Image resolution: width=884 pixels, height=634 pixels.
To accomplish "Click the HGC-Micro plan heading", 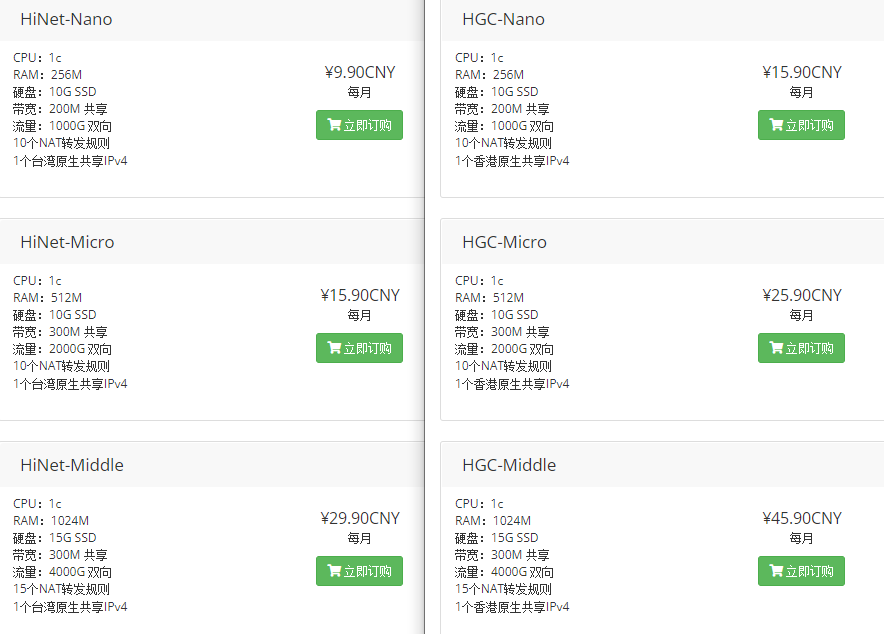I will [504, 242].
